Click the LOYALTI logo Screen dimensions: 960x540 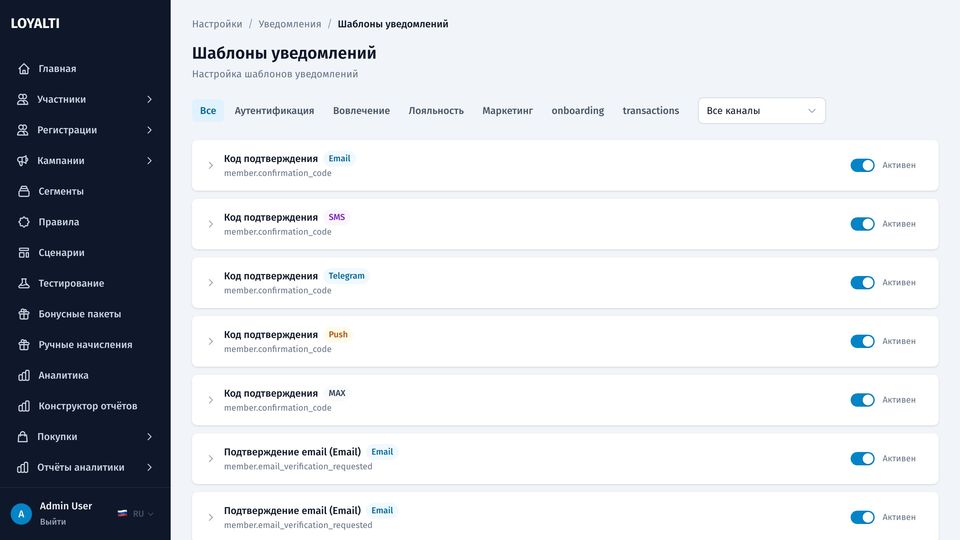pyautogui.click(x=35, y=23)
